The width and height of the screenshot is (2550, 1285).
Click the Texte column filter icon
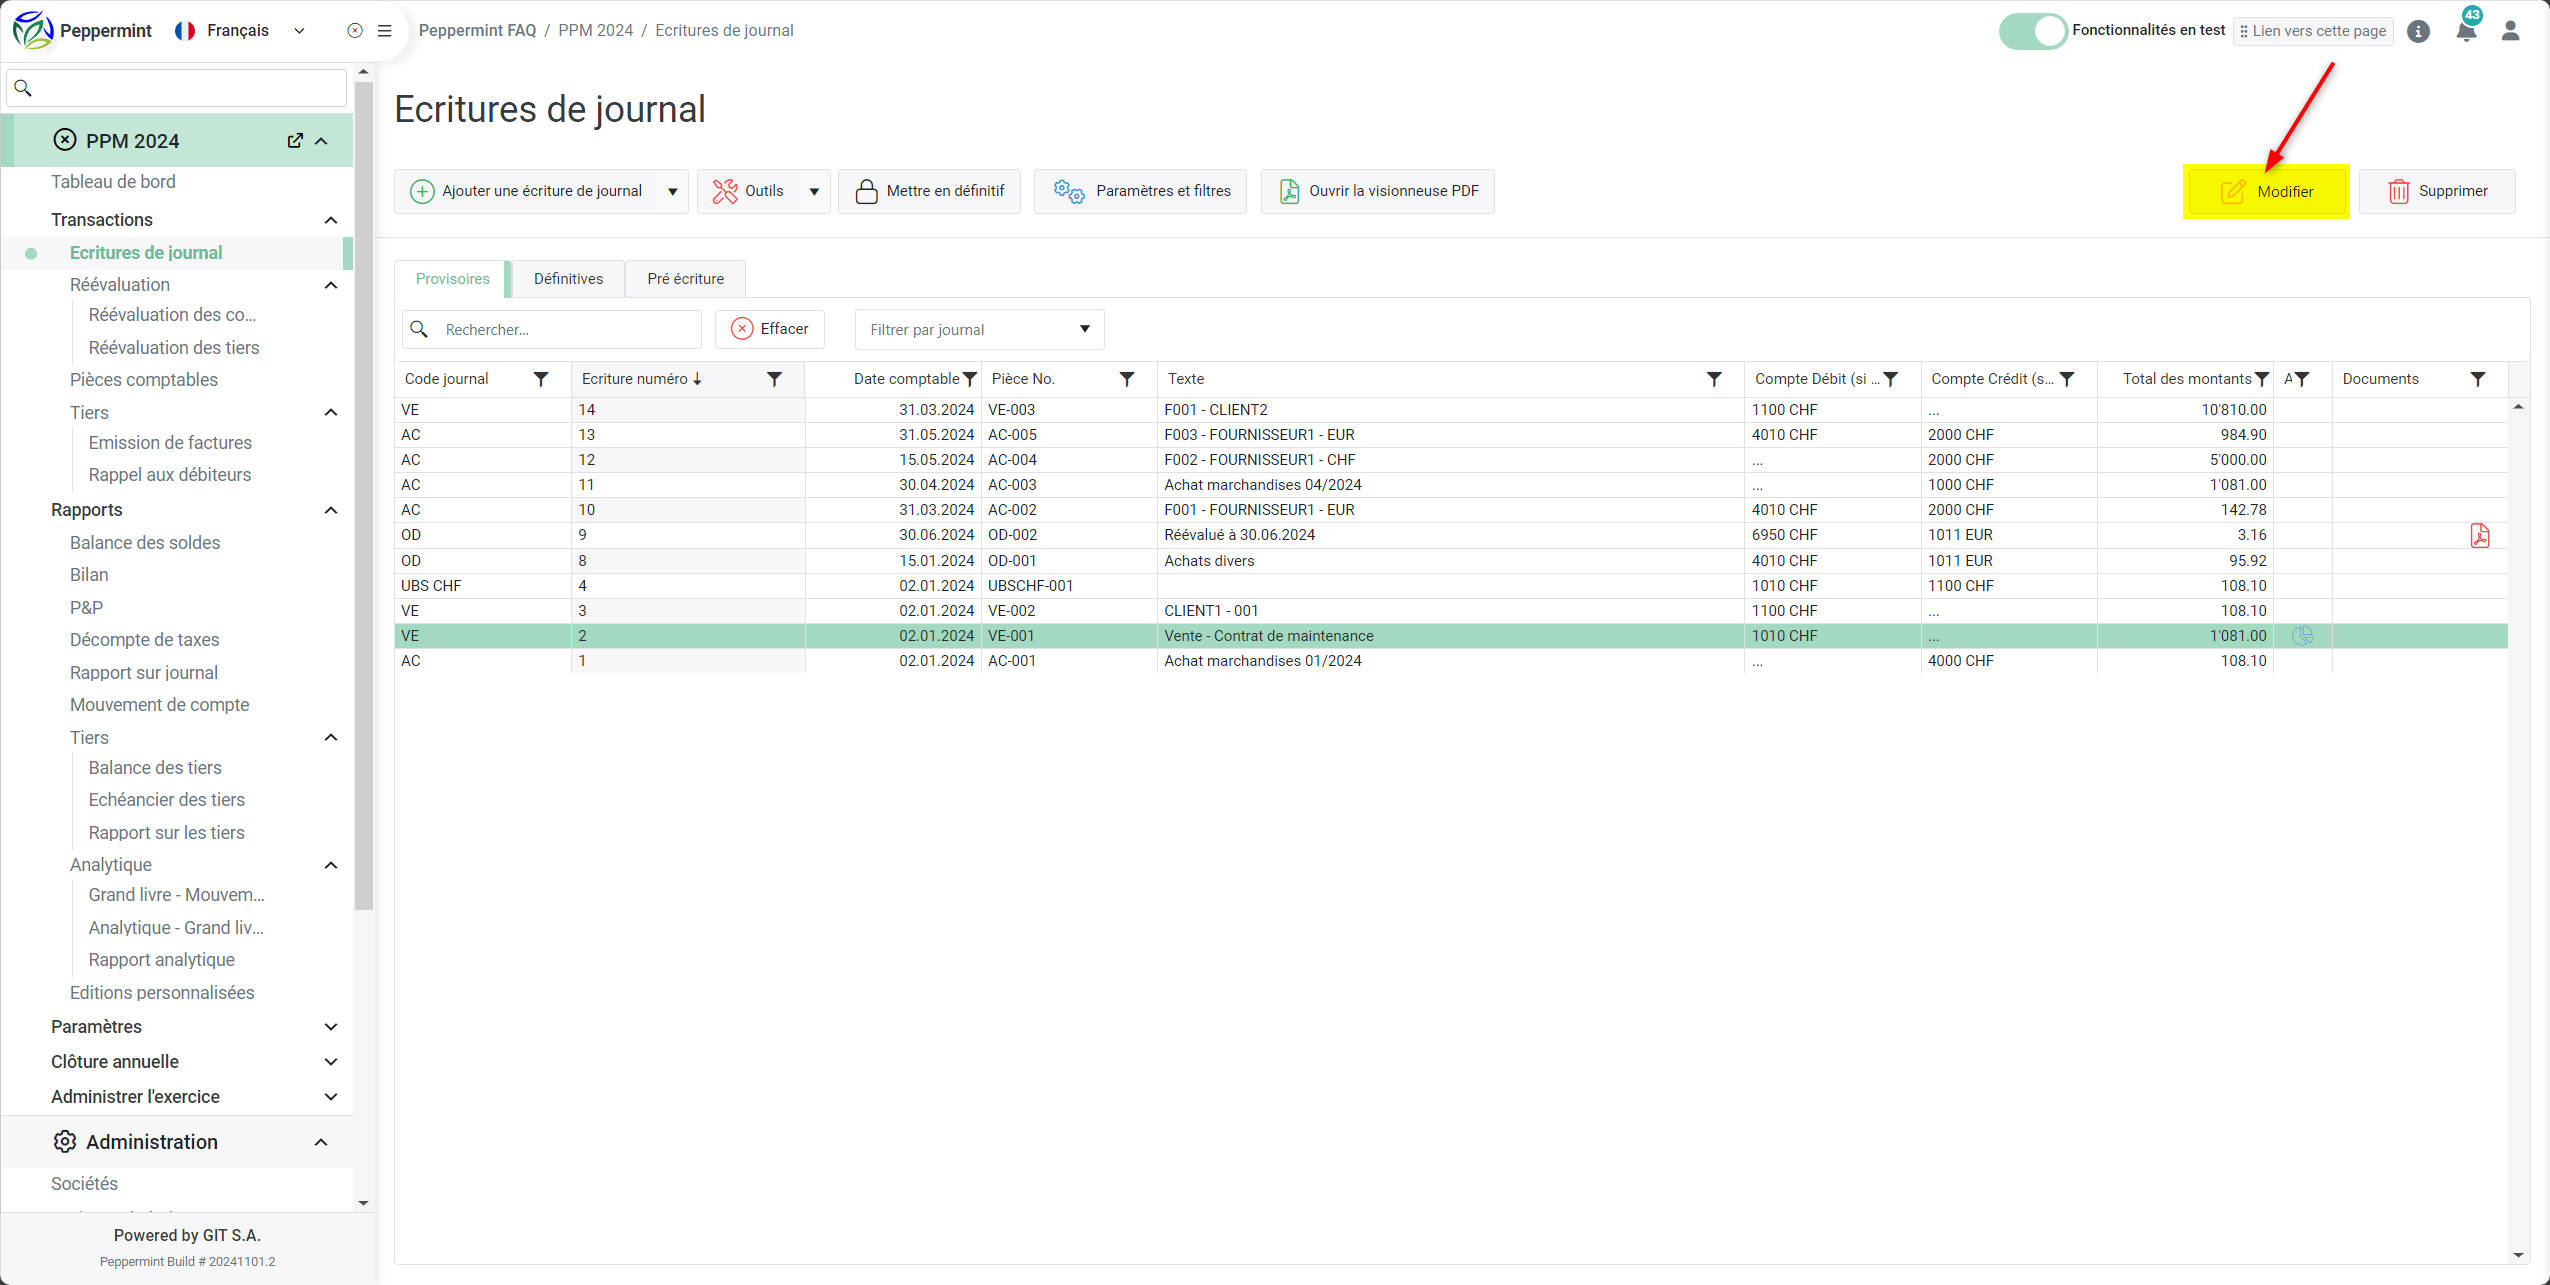(x=1714, y=379)
